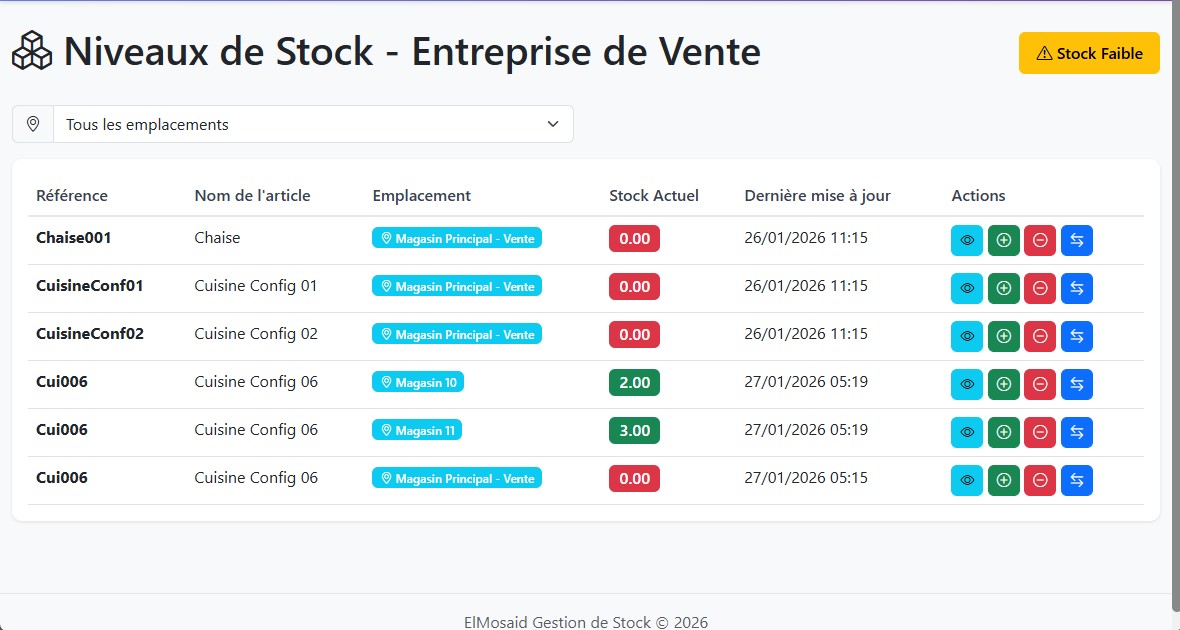1180x630 pixels.
Task: Click the remove stock icon for CuisineConf01
Action: click(x=1040, y=288)
